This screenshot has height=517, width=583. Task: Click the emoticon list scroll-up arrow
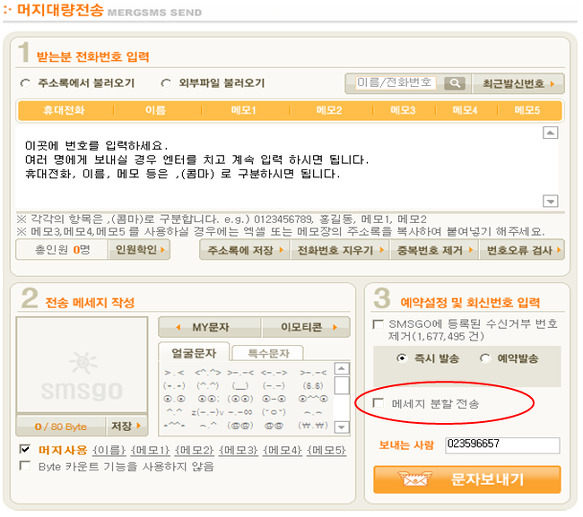point(342,369)
